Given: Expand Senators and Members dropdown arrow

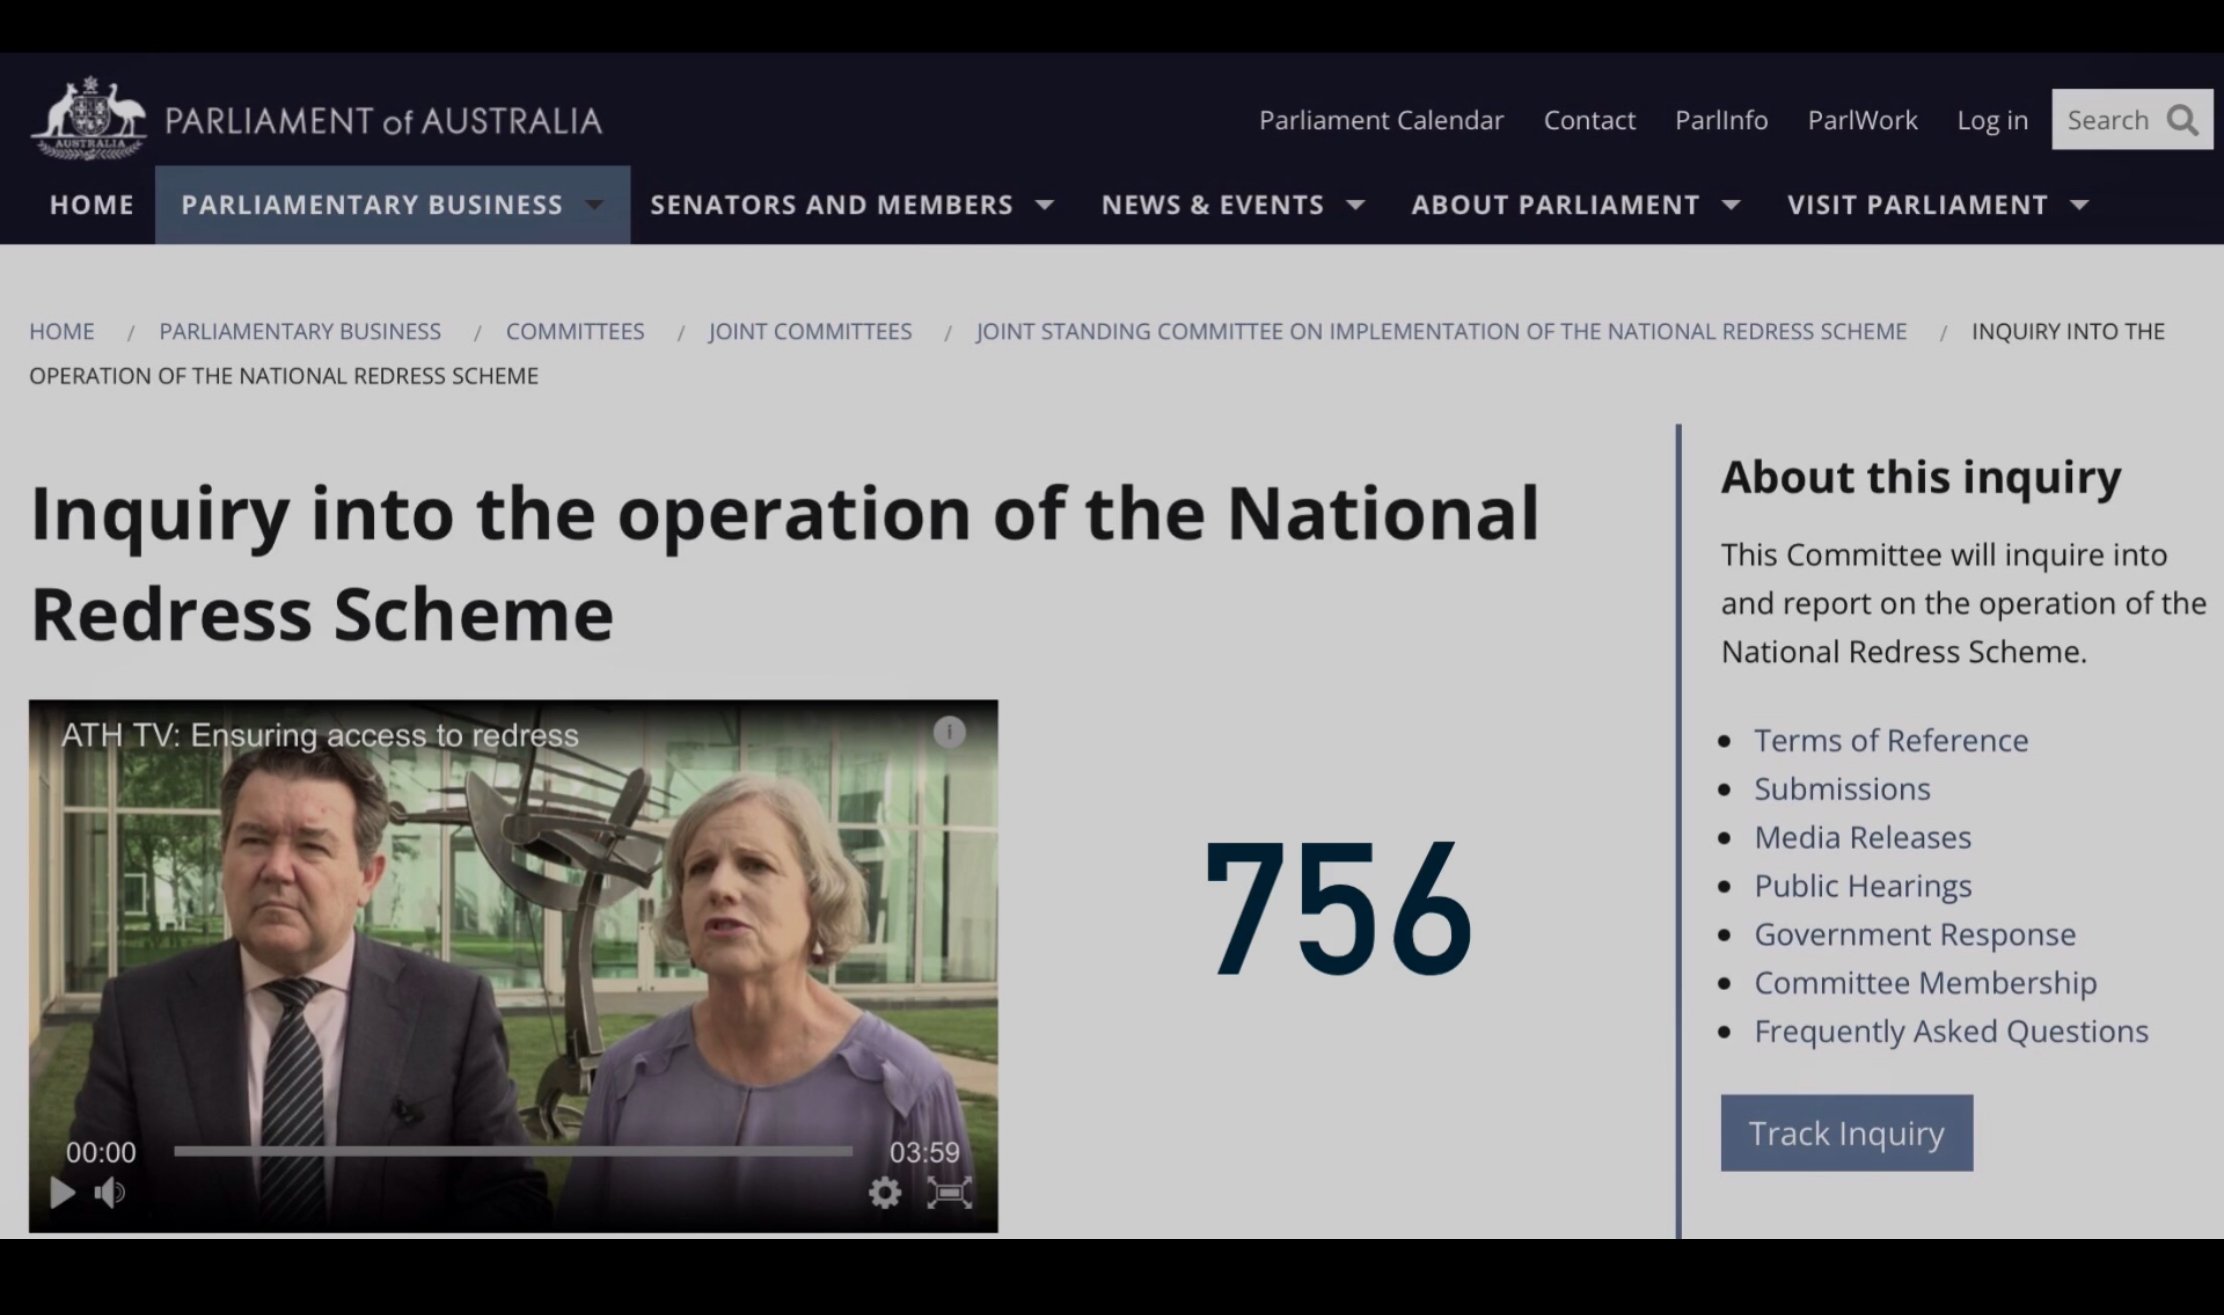Looking at the screenshot, I should 1045,205.
